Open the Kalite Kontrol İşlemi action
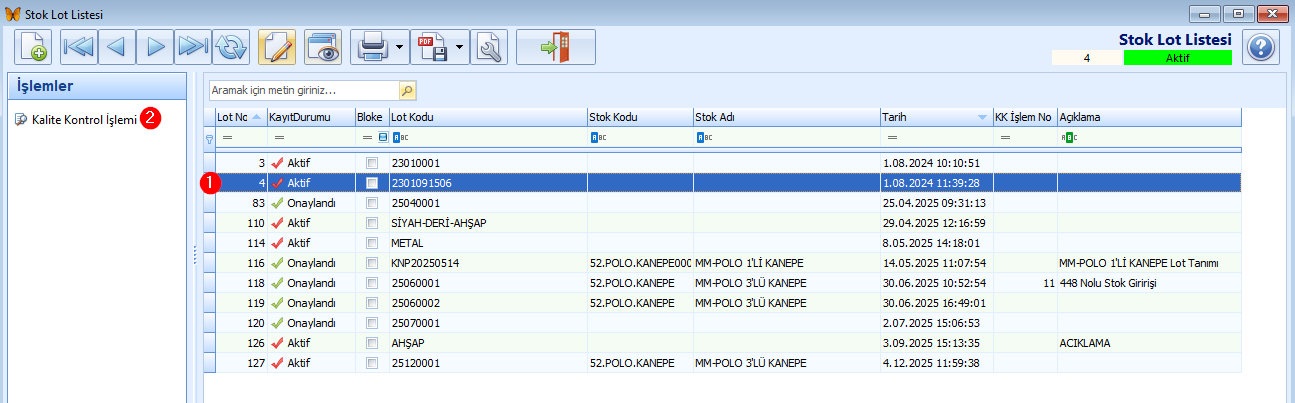This screenshot has width=1295, height=403. click(78, 119)
